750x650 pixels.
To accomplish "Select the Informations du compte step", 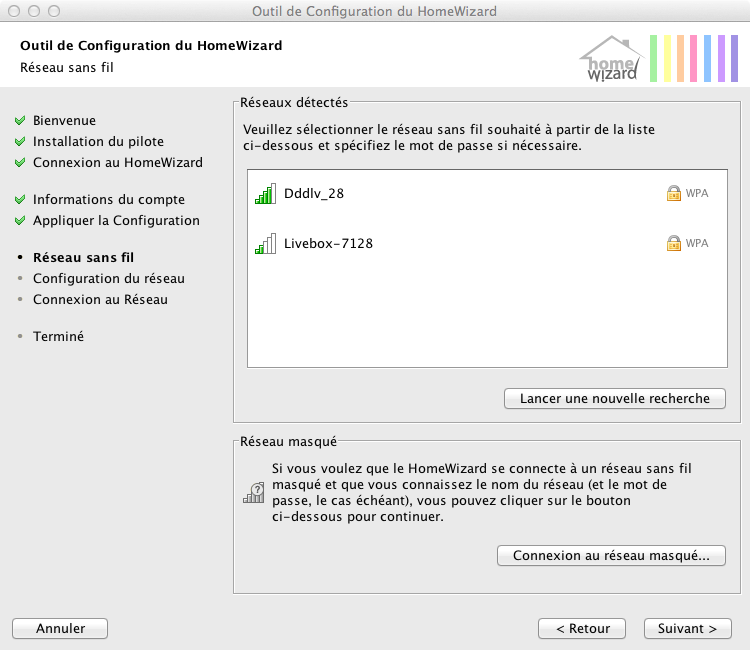I will pyautogui.click(x=109, y=199).
